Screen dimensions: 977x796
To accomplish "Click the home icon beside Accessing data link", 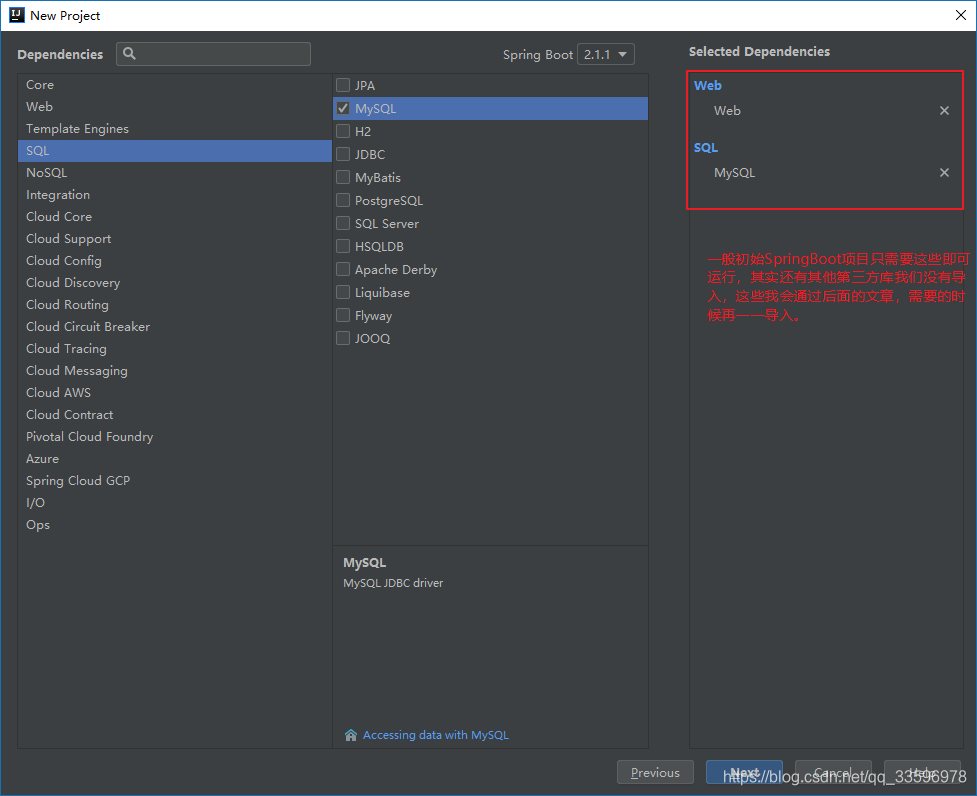I will pos(351,735).
